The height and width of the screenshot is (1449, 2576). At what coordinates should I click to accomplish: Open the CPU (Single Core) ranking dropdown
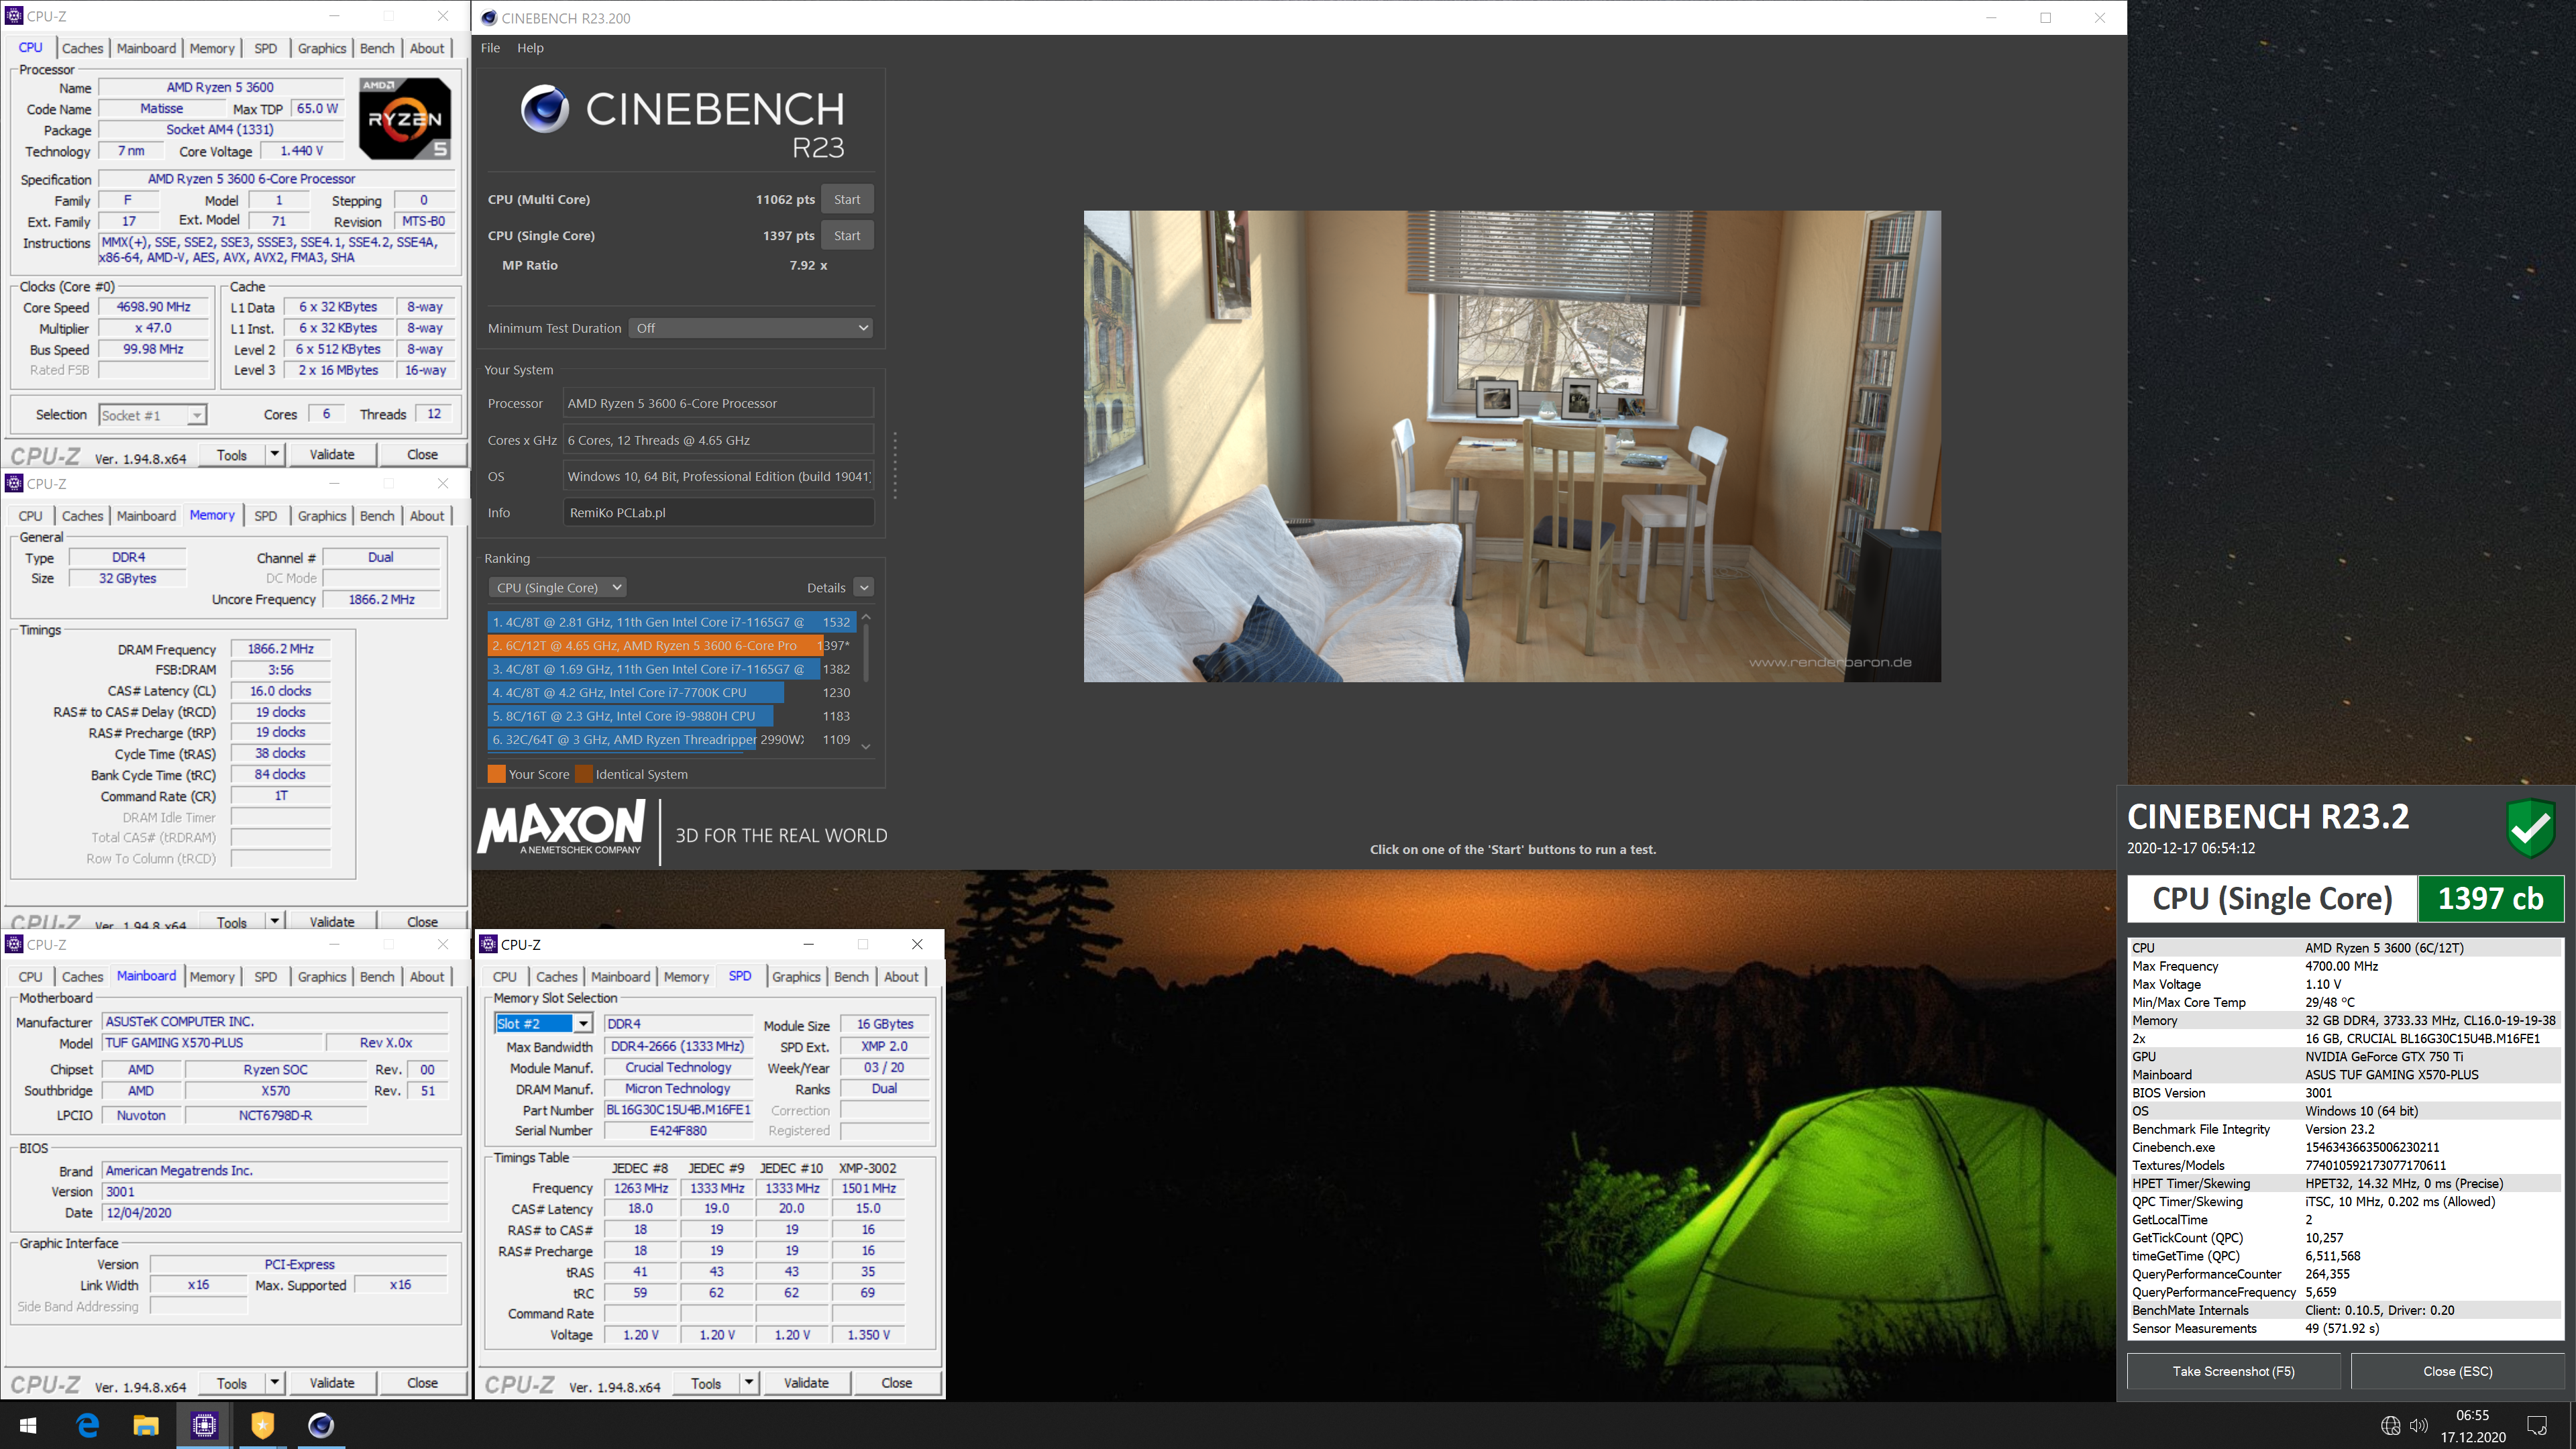pos(558,588)
